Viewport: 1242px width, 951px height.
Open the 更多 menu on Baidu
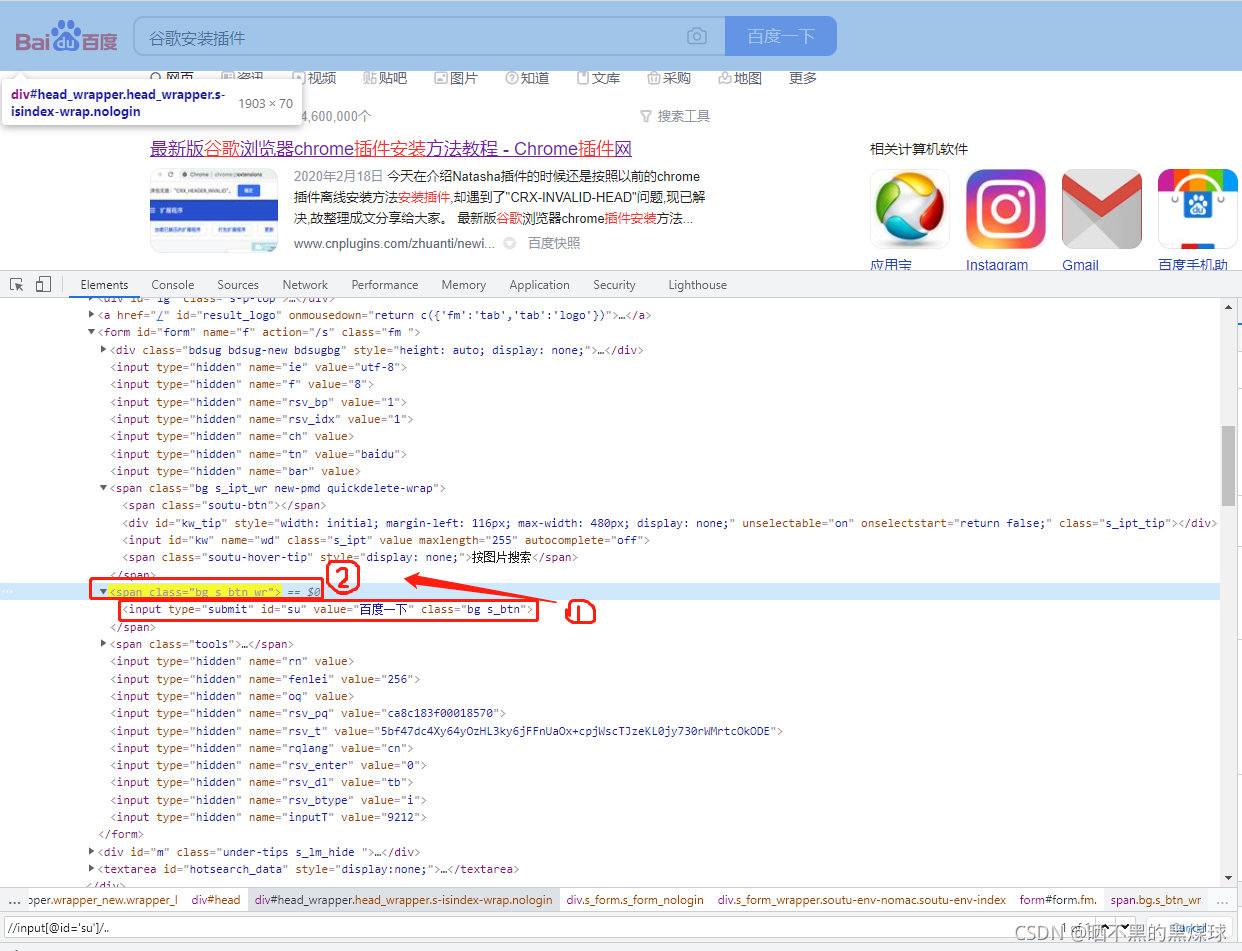coord(803,78)
